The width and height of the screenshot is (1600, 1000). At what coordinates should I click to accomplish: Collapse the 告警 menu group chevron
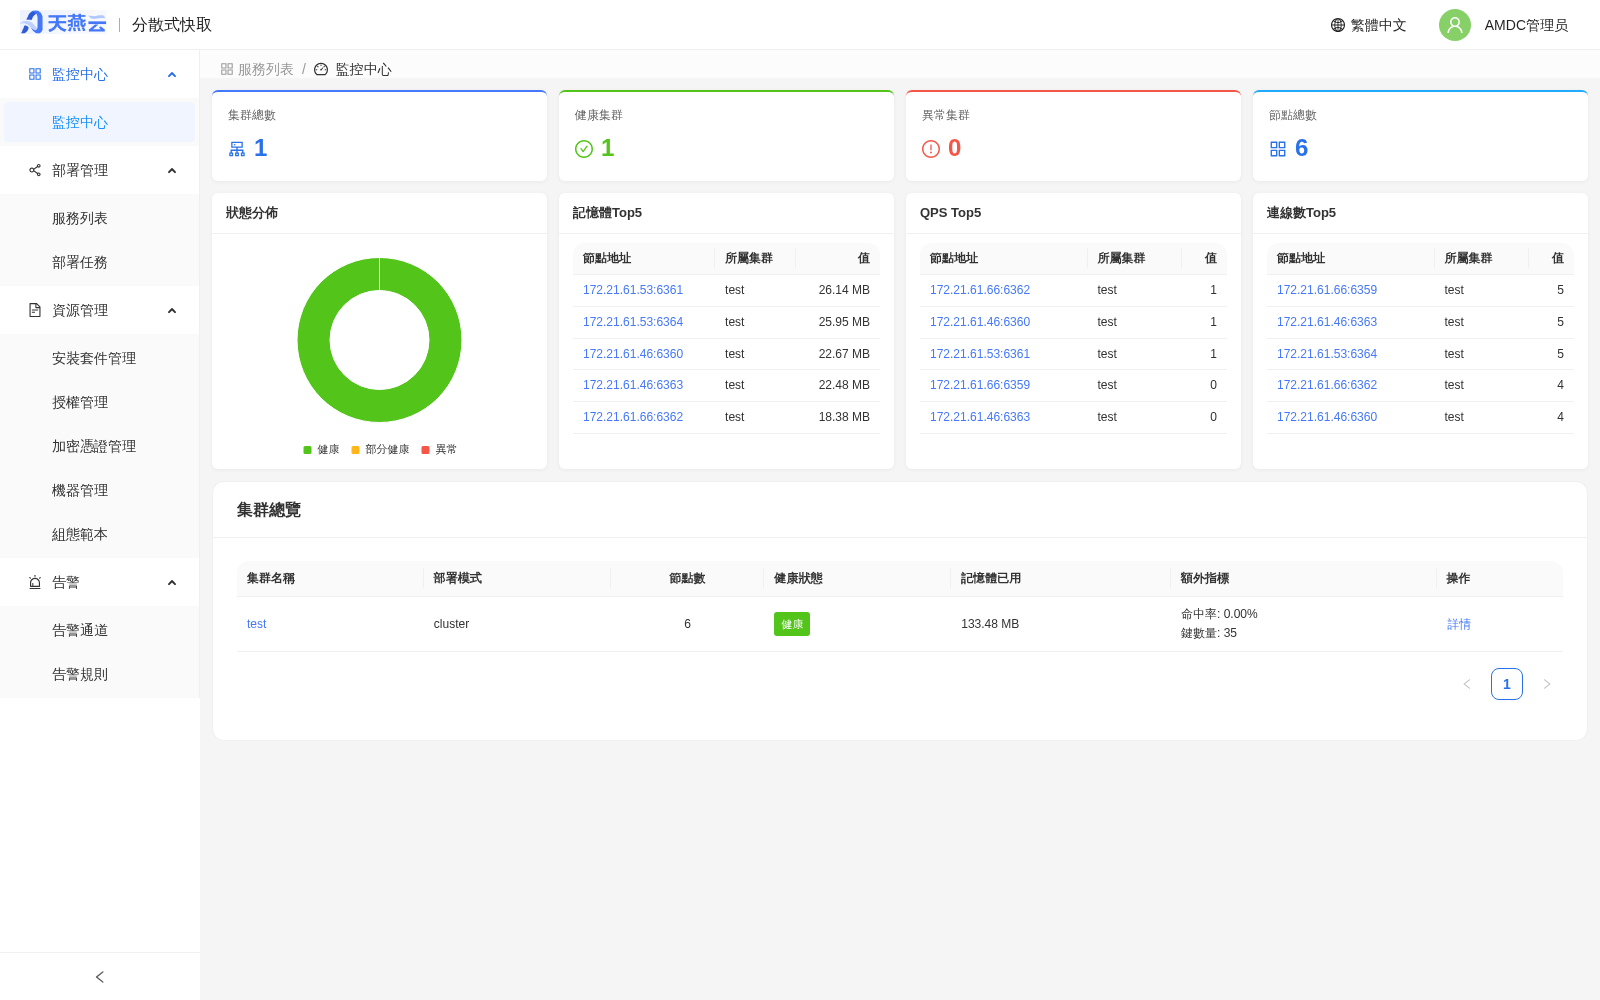pos(172,582)
